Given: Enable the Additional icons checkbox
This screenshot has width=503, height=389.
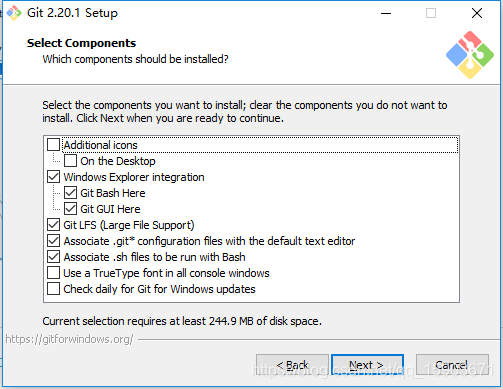Looking at the screenshot, I should point(53,145).
